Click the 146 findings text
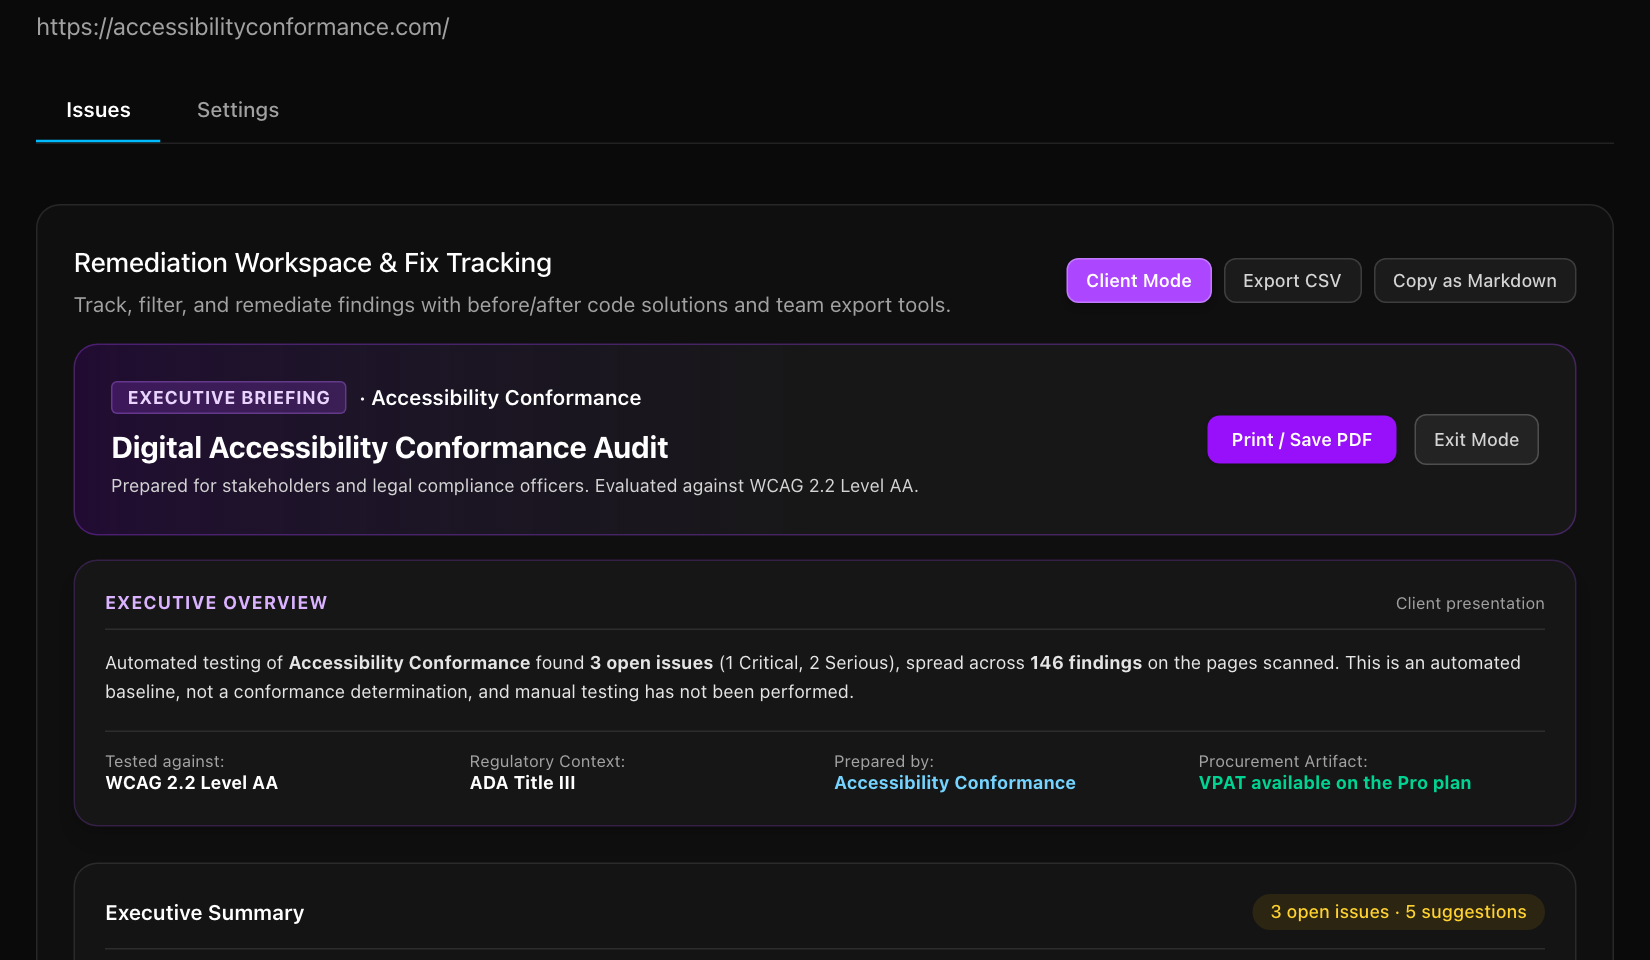This screenshot has height=960, width=1650. point(1086,663)
